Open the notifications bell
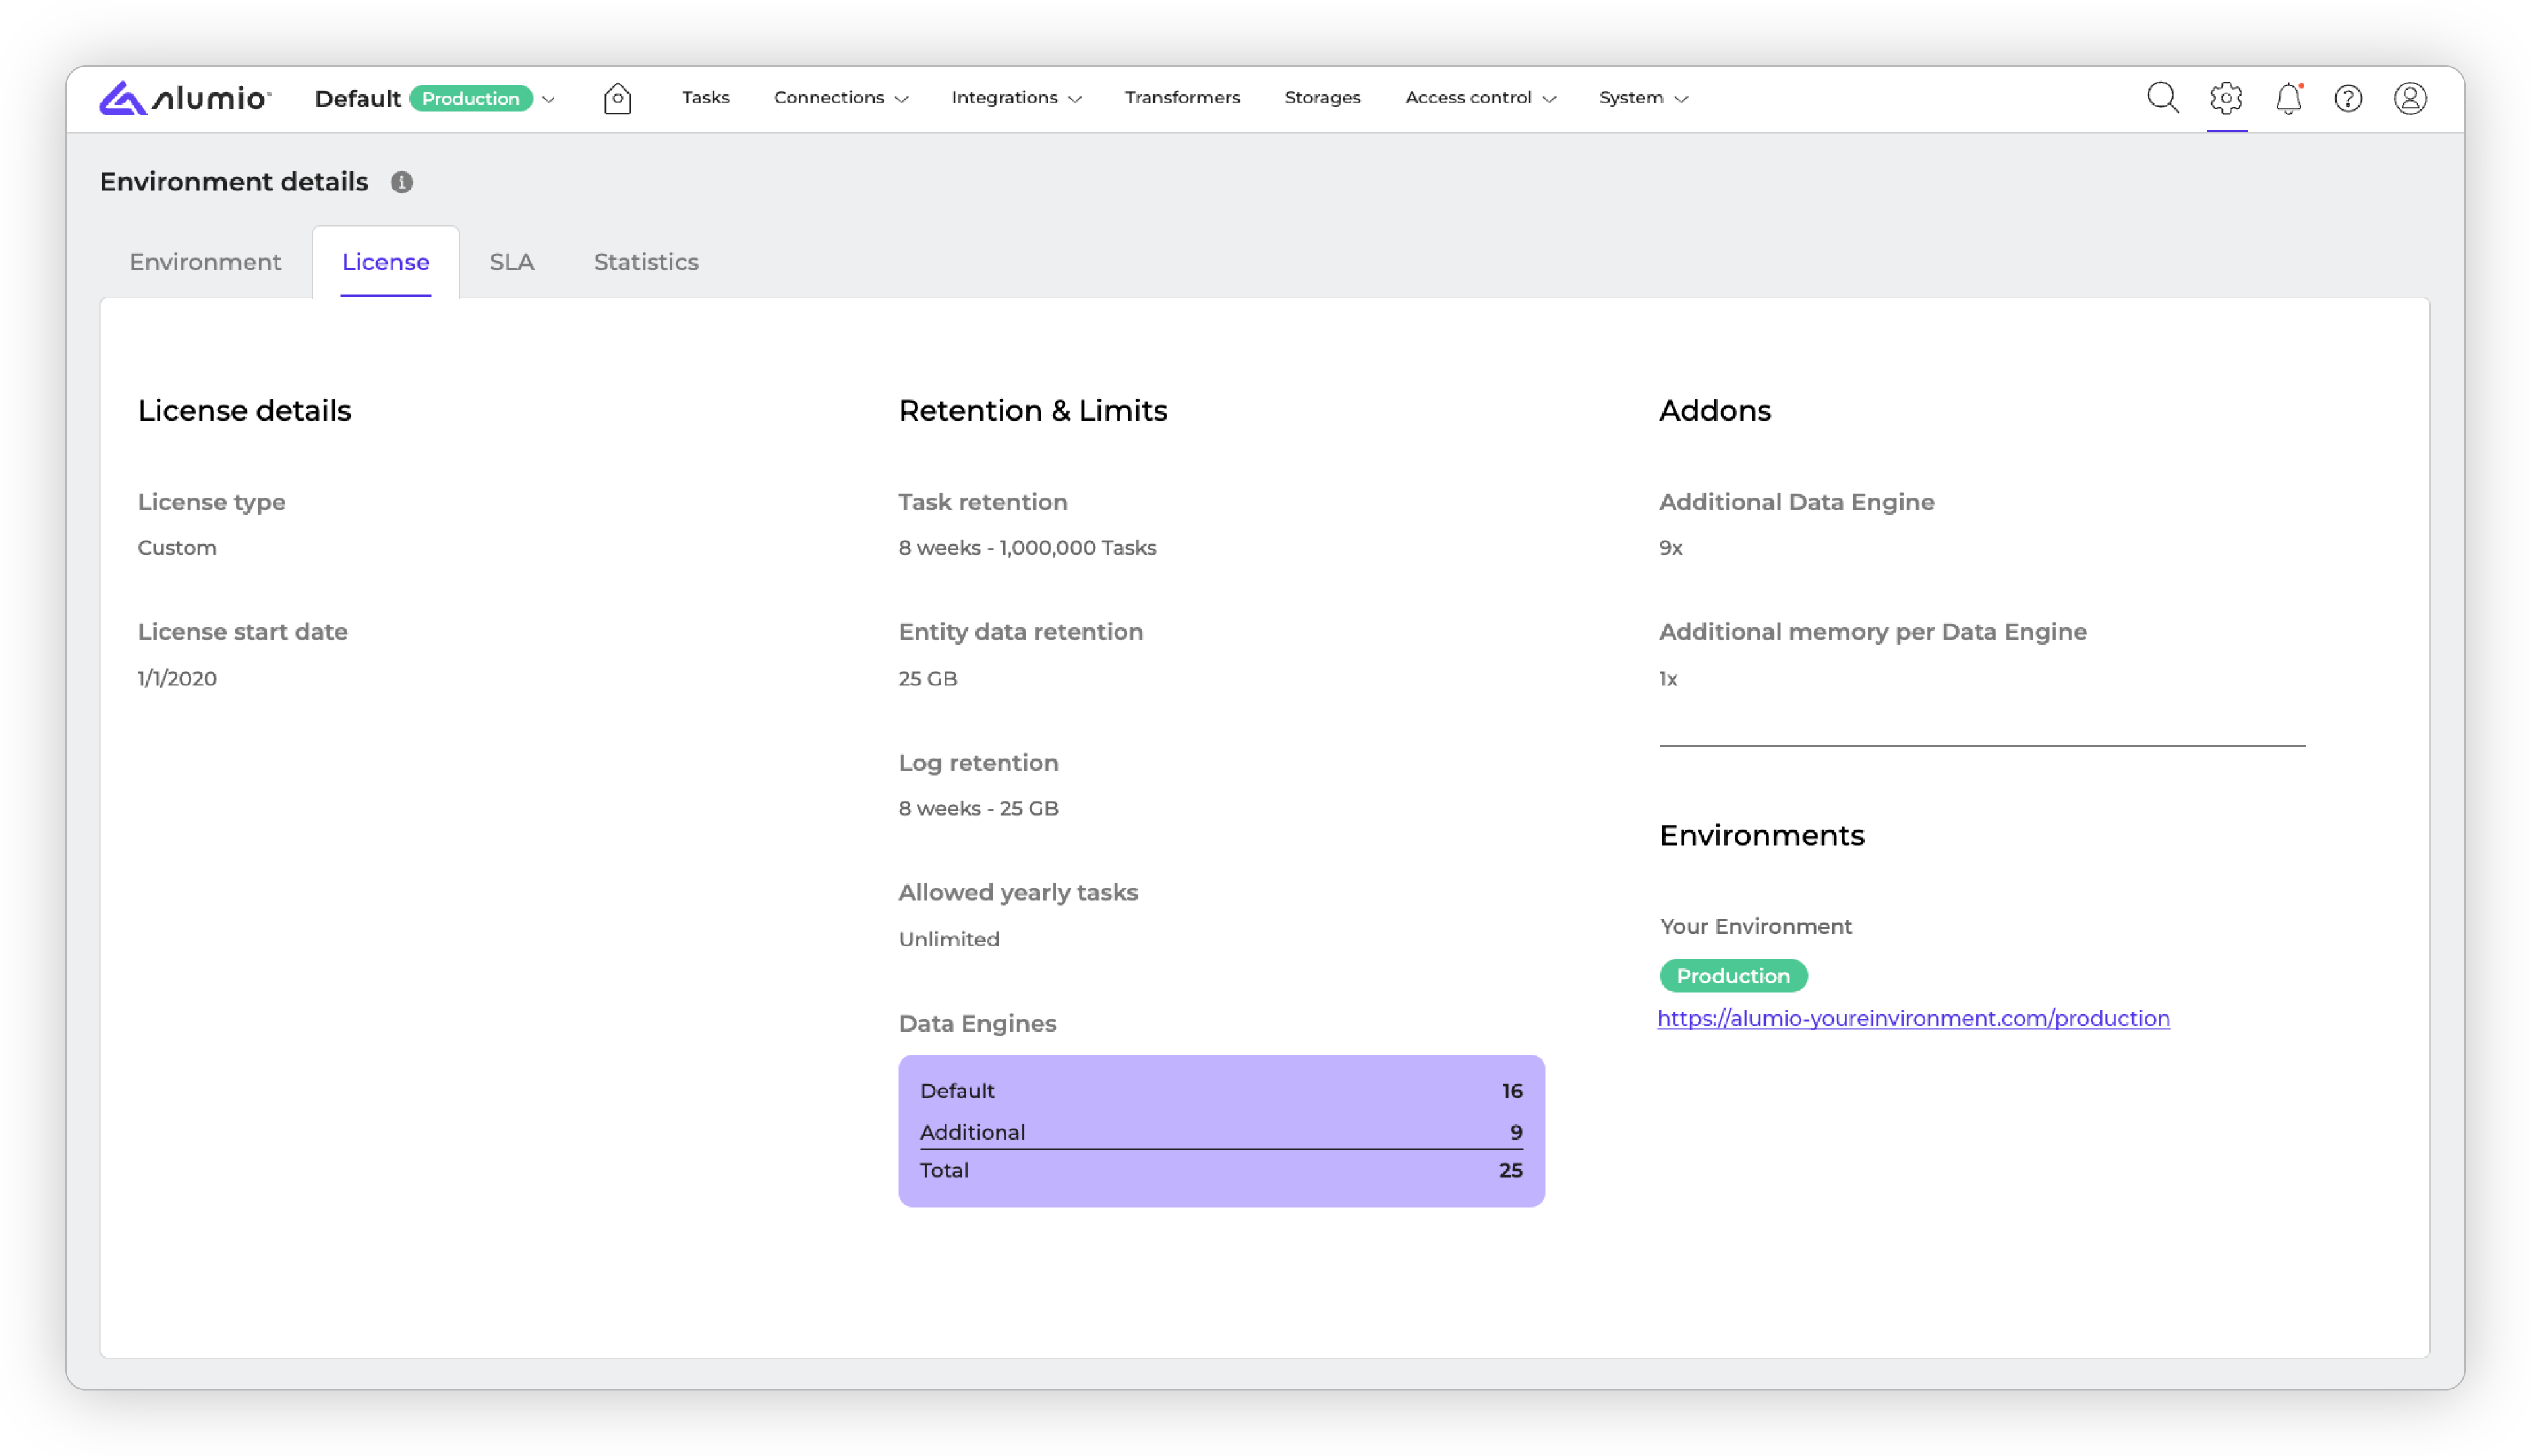 pyautogui.click(x=2288, y=98)
